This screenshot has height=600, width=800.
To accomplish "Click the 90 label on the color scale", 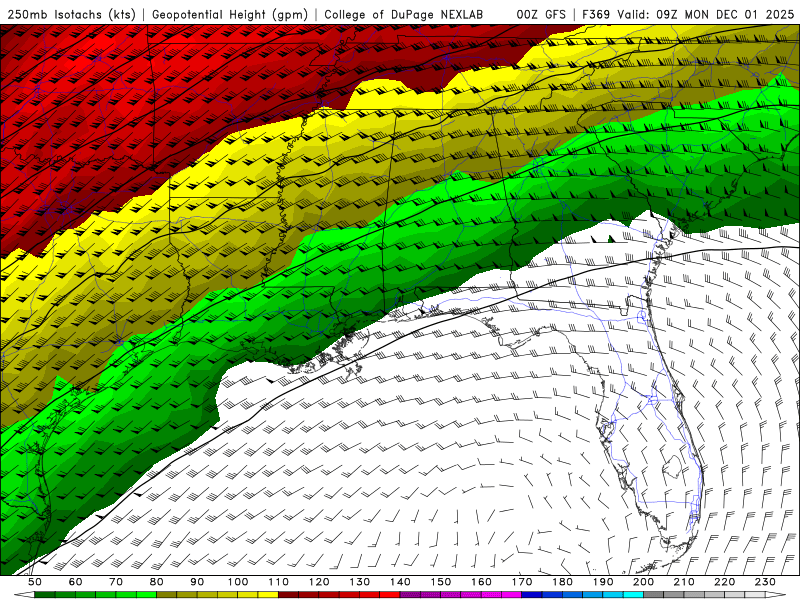I will pos(197,582).
